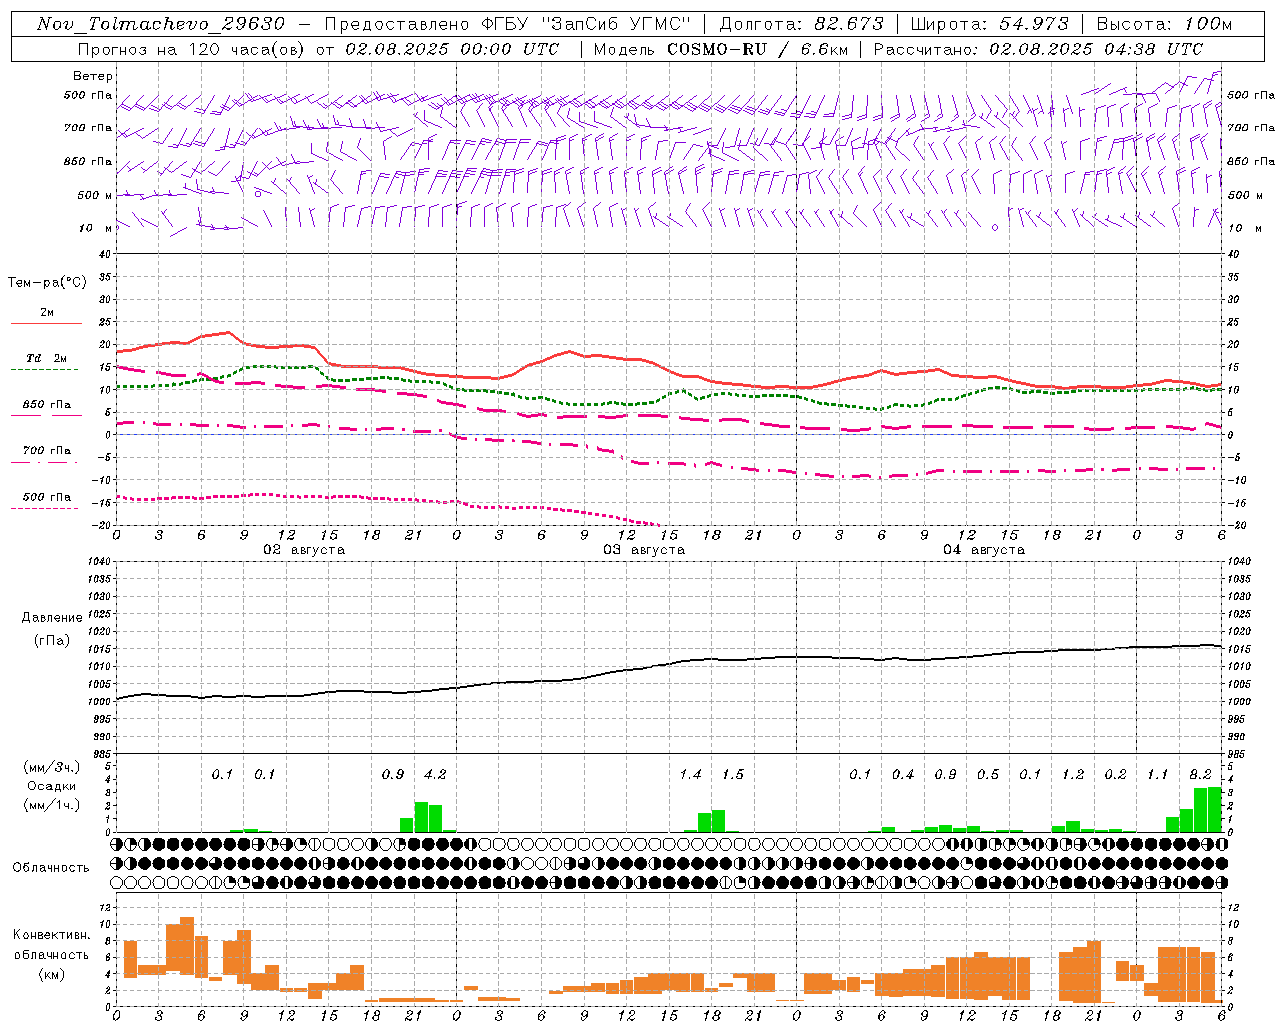
Task: Click the 500 гПа temperature legend entry
Action: point(47,497)
